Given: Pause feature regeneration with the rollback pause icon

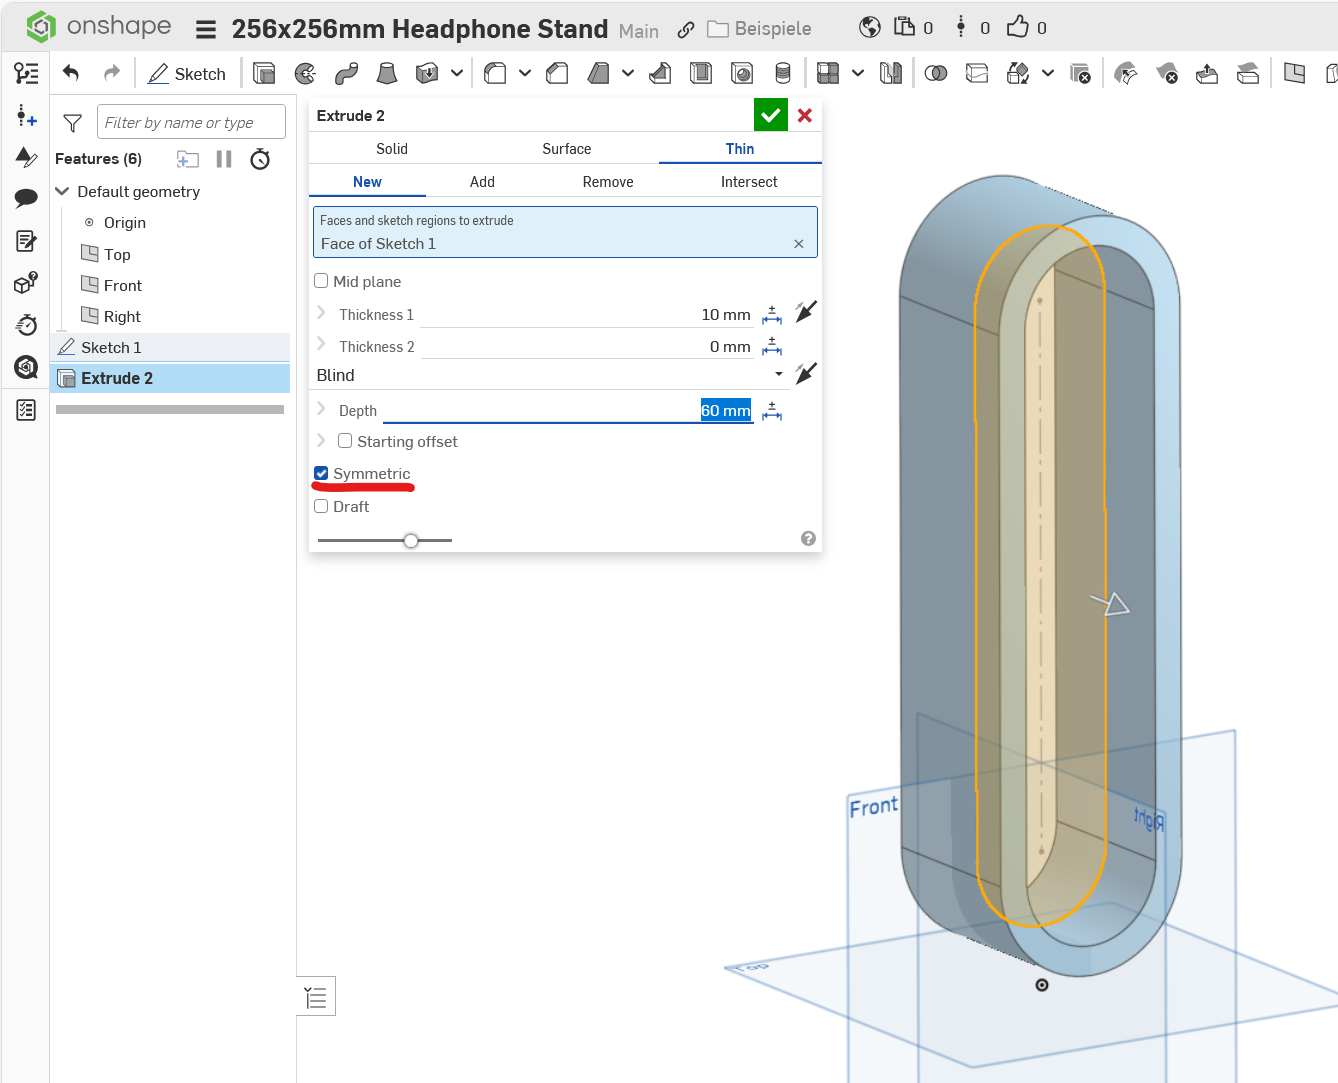Looking at the screenshot, I should 224,159.
